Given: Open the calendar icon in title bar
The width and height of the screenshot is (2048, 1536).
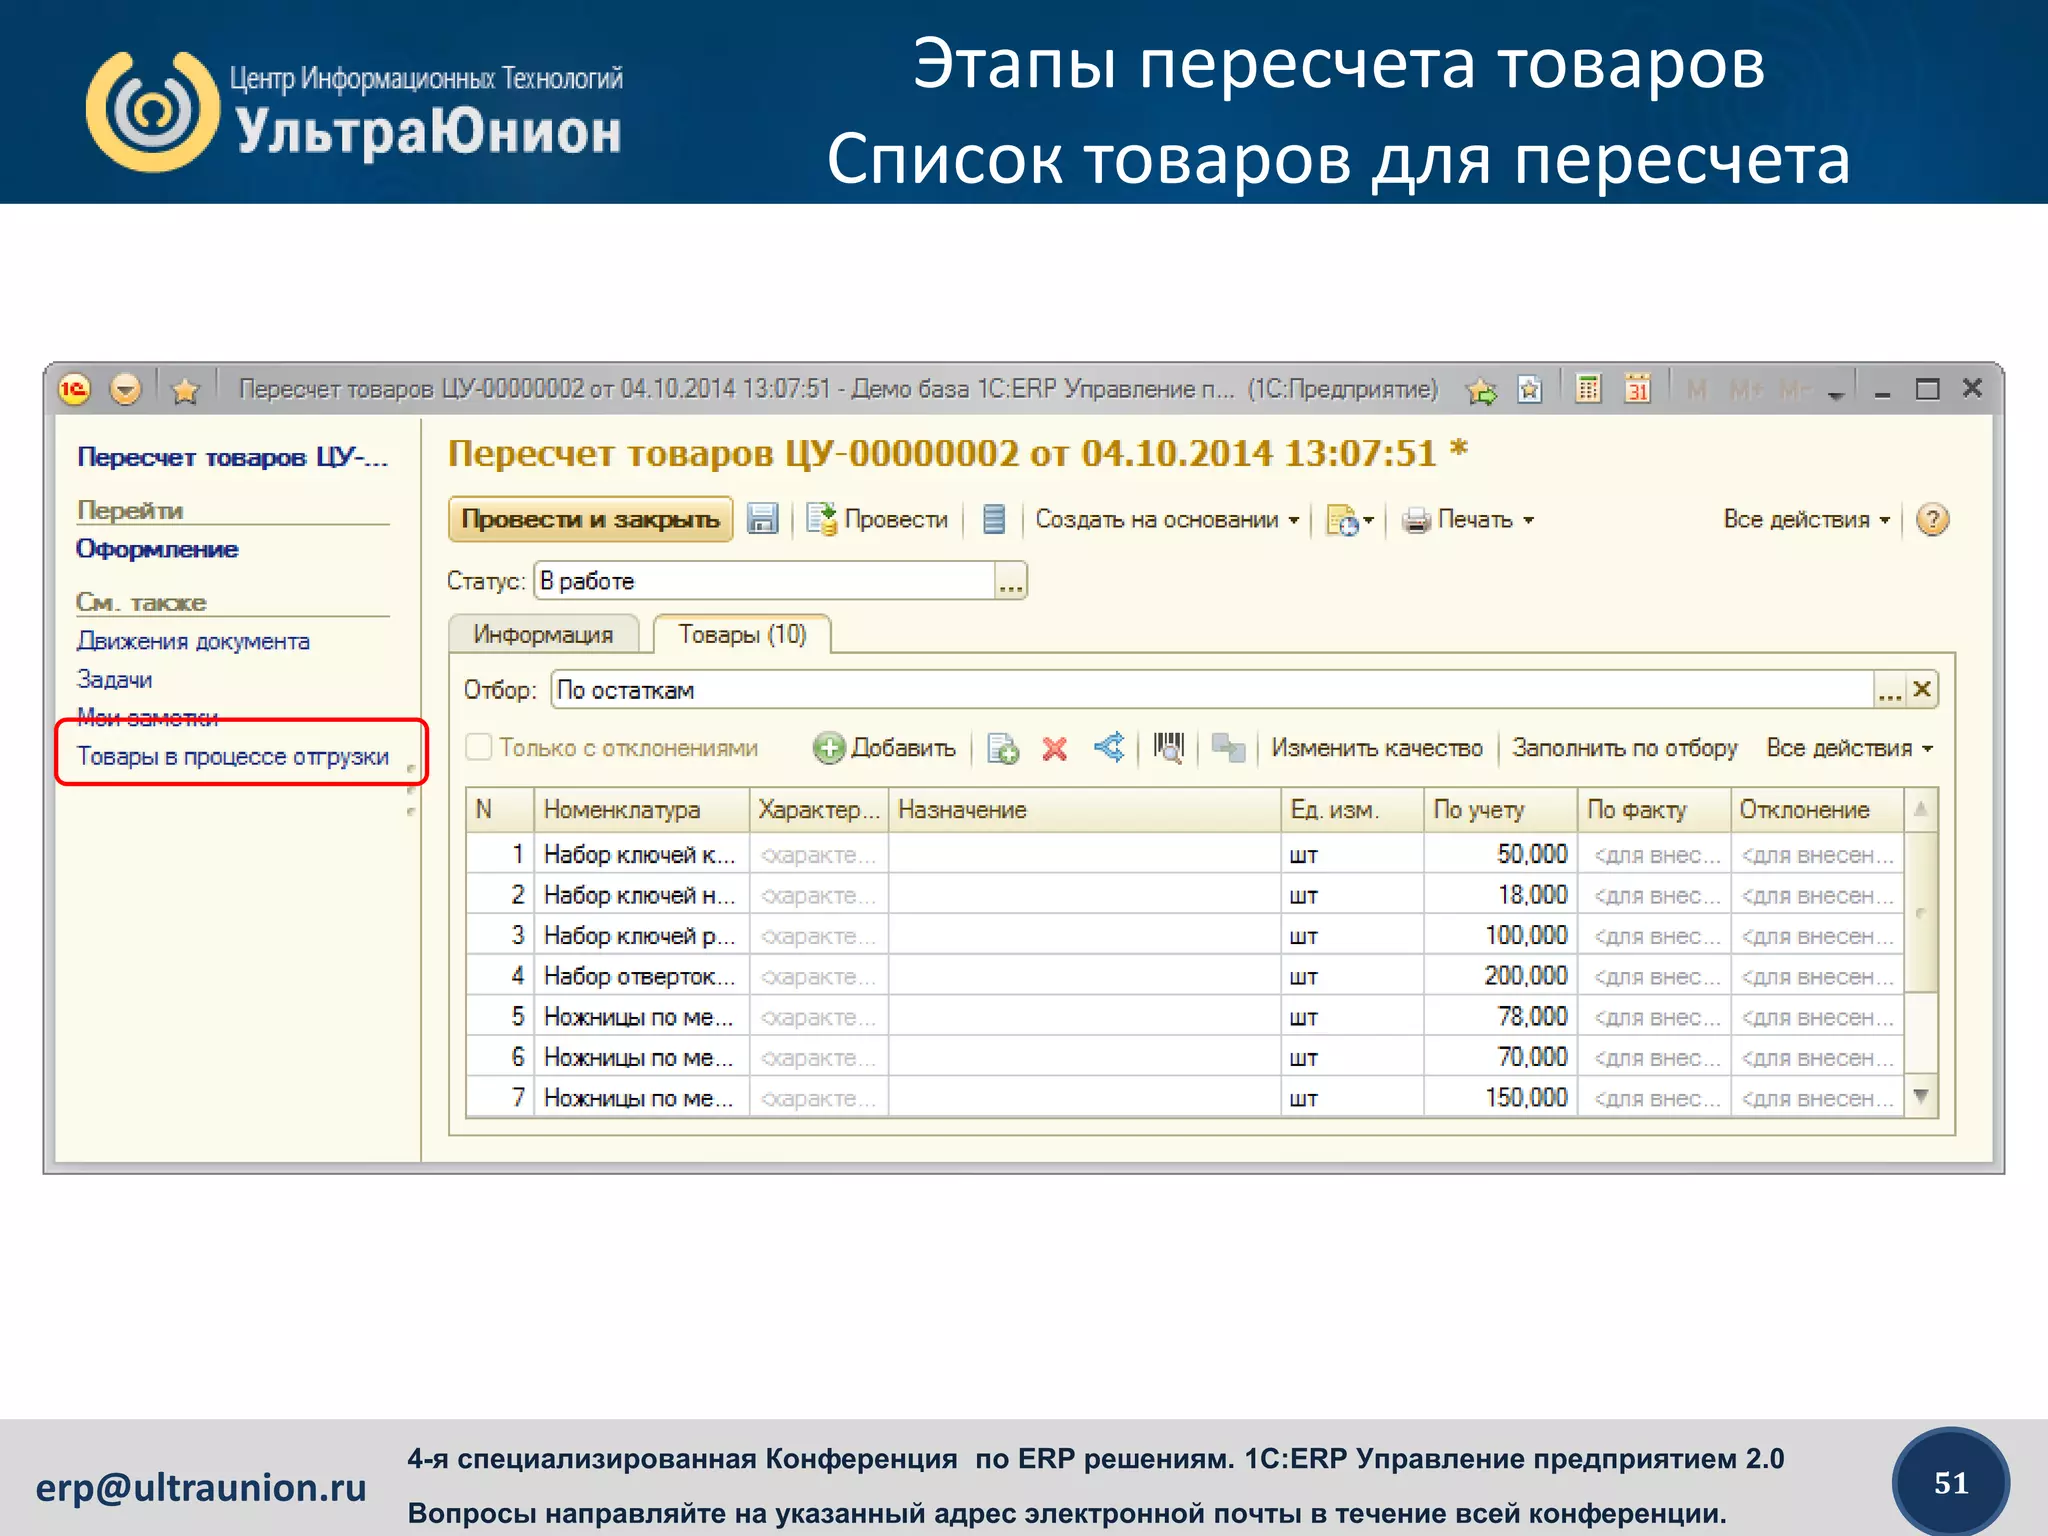Looking at the screenshot, I should (1637, 389).
